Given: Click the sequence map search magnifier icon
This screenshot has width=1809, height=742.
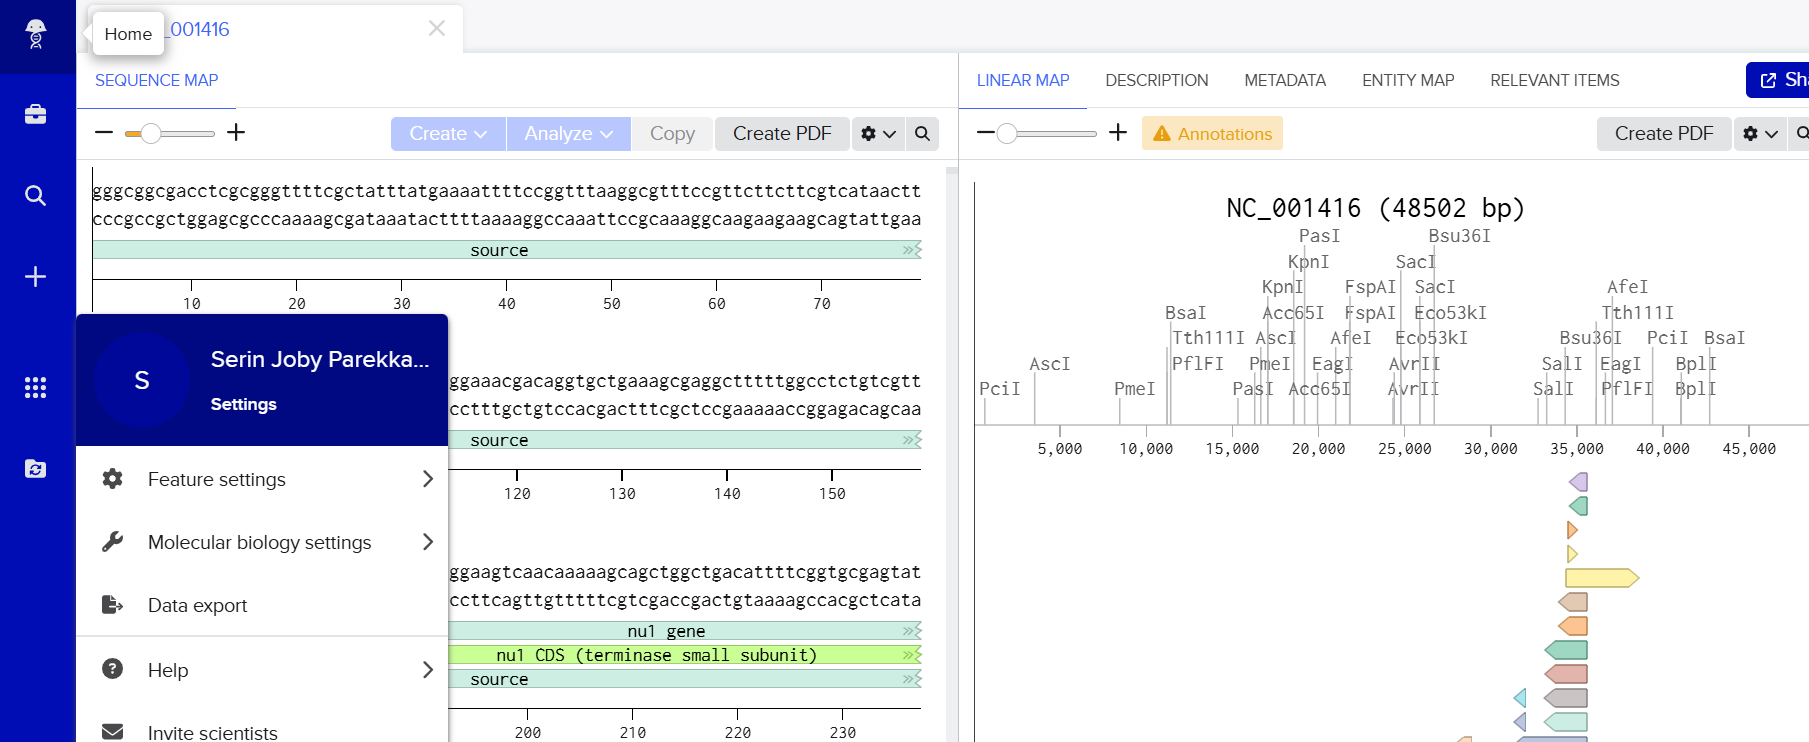Looking at the screenshot, I should coord(922,134).
